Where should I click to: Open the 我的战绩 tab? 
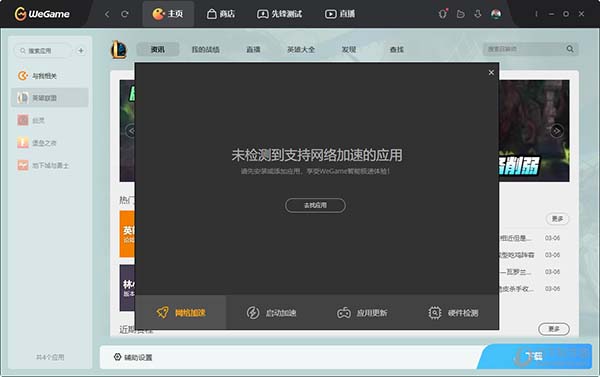pos(205,49)
